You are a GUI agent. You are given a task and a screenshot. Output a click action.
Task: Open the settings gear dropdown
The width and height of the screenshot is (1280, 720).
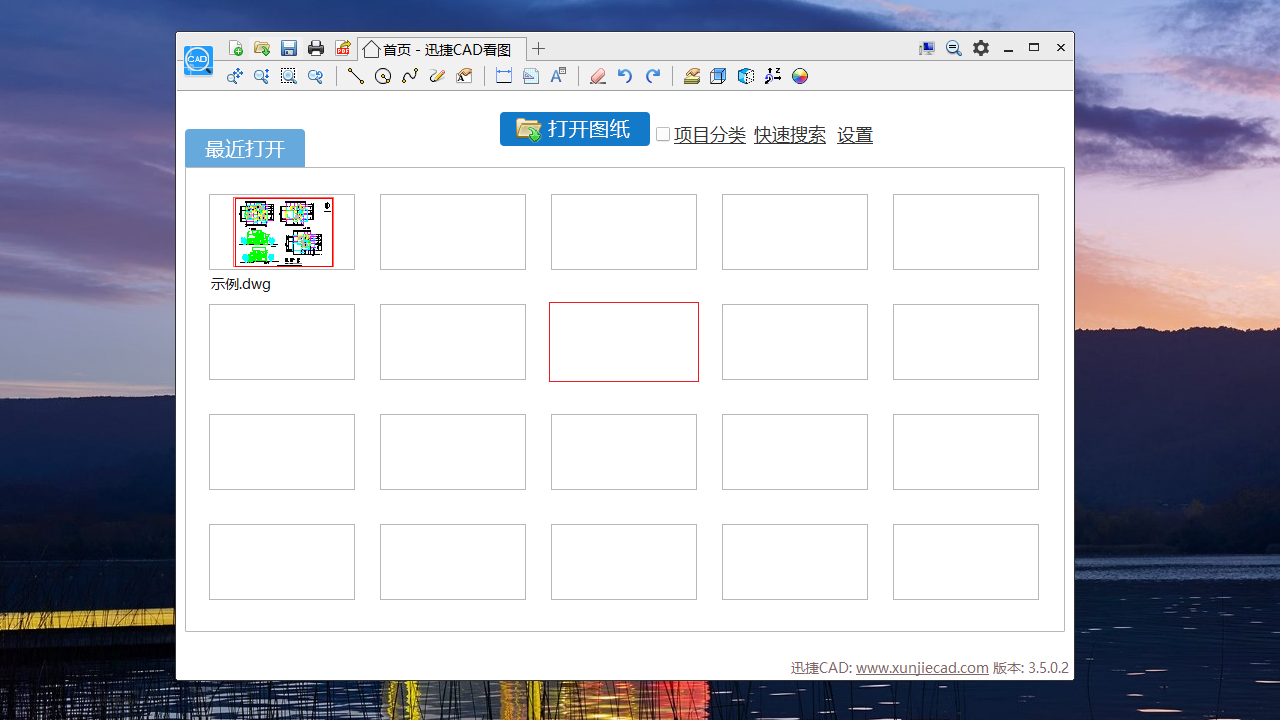[x=980, y=47]
